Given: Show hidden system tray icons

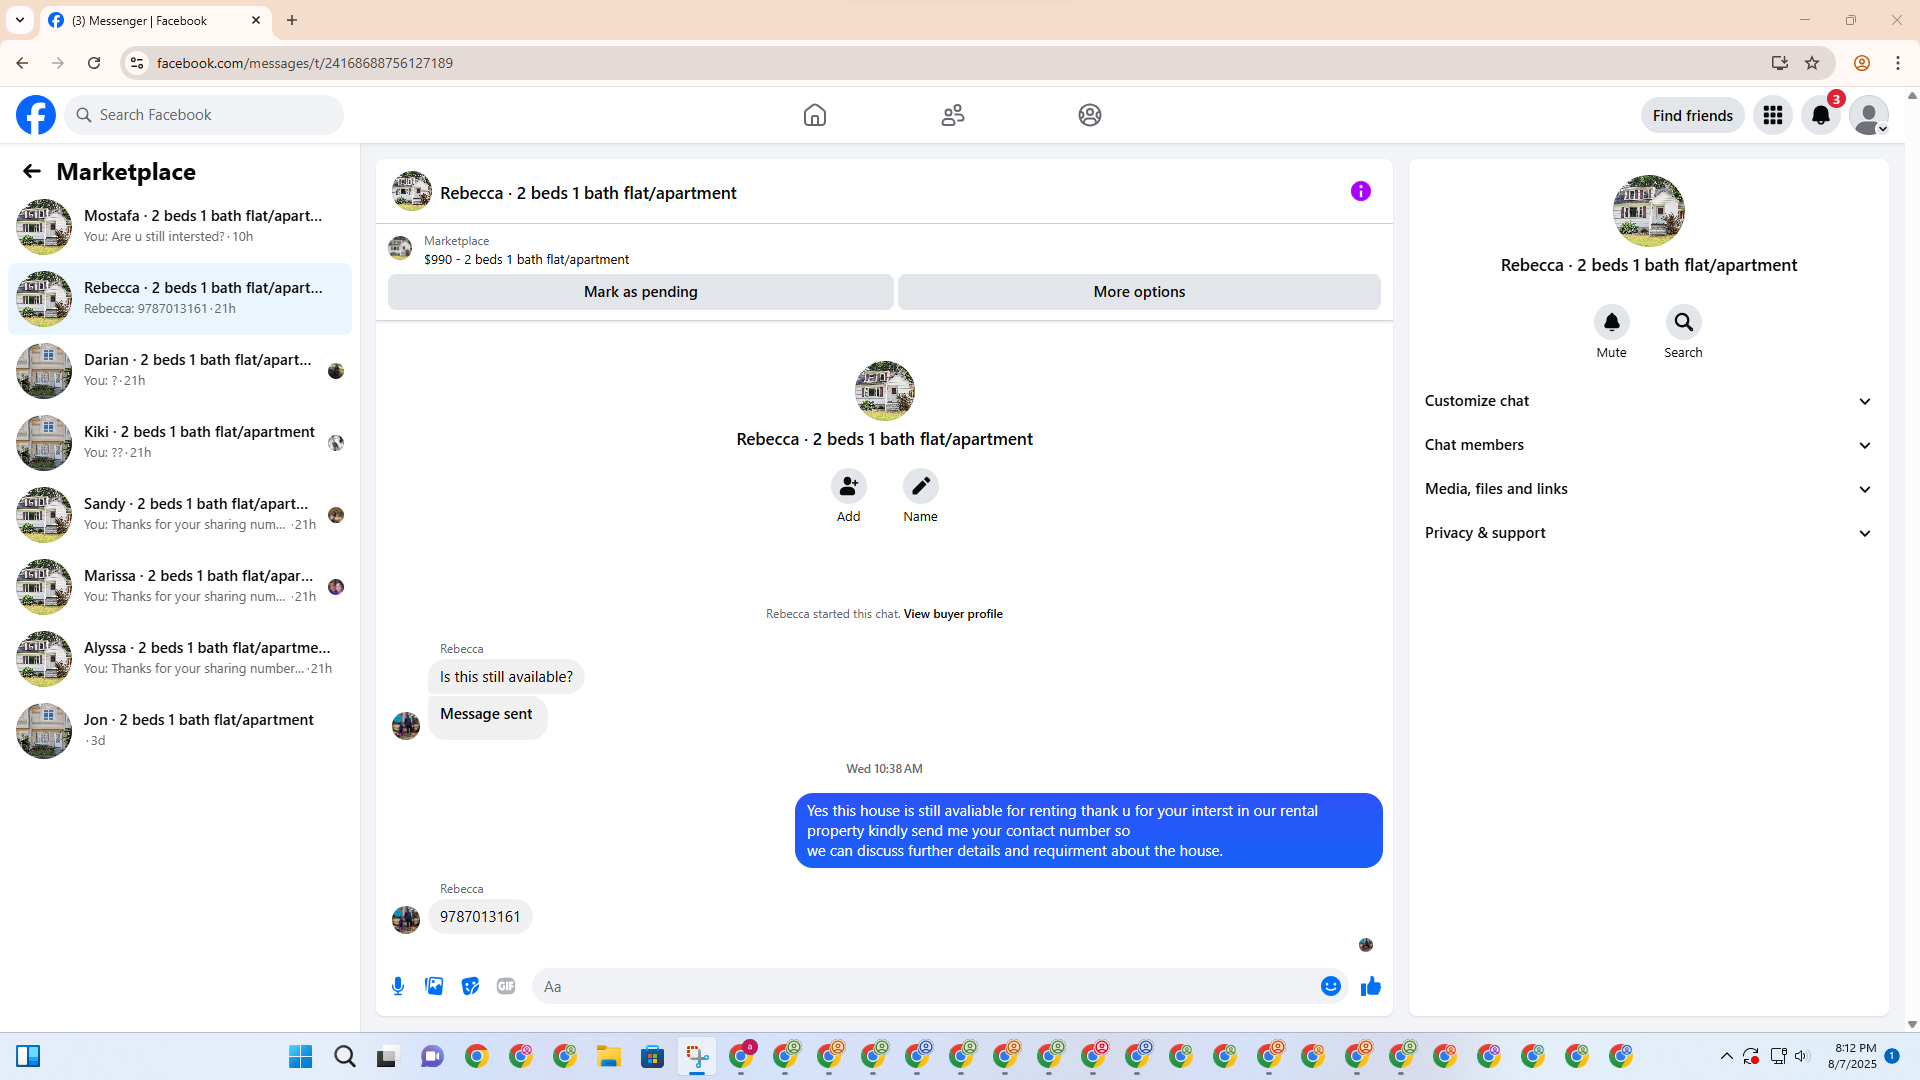Looking at the screenshot, I should pyautogui.click(x=1727, y=1056).
